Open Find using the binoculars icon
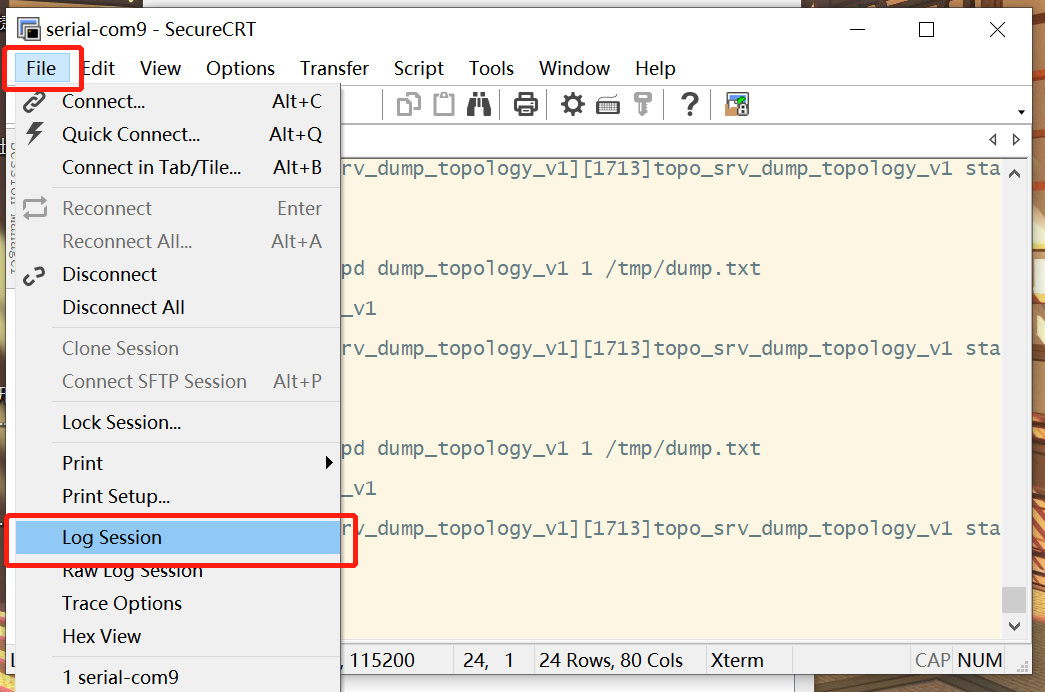Screen dimensions: 1045x692 coord(479,104)
